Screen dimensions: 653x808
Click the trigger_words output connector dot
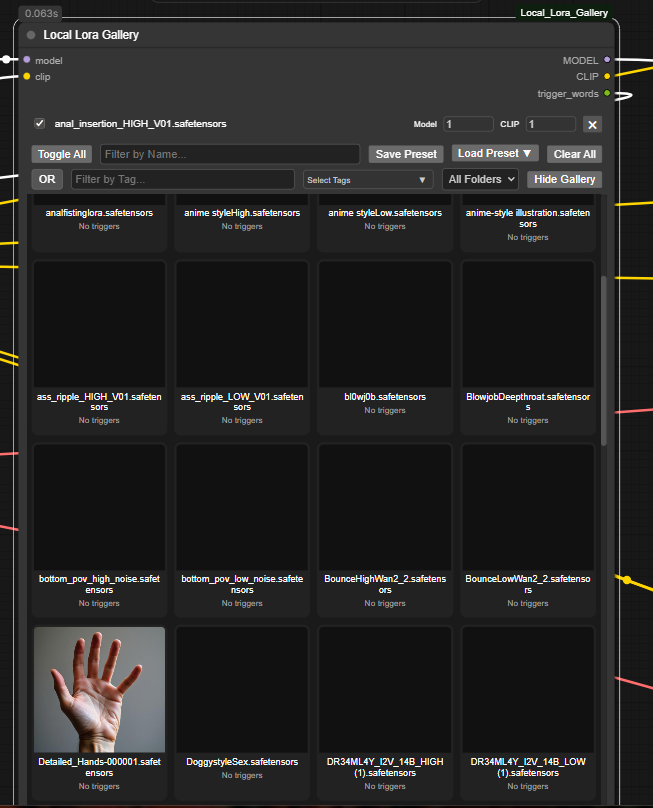[x=607, y=93]
